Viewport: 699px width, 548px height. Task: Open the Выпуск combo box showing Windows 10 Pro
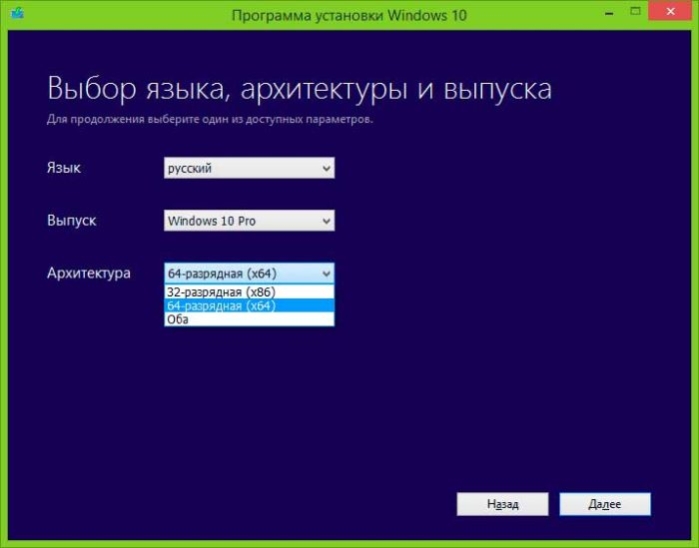coord(249,221)
